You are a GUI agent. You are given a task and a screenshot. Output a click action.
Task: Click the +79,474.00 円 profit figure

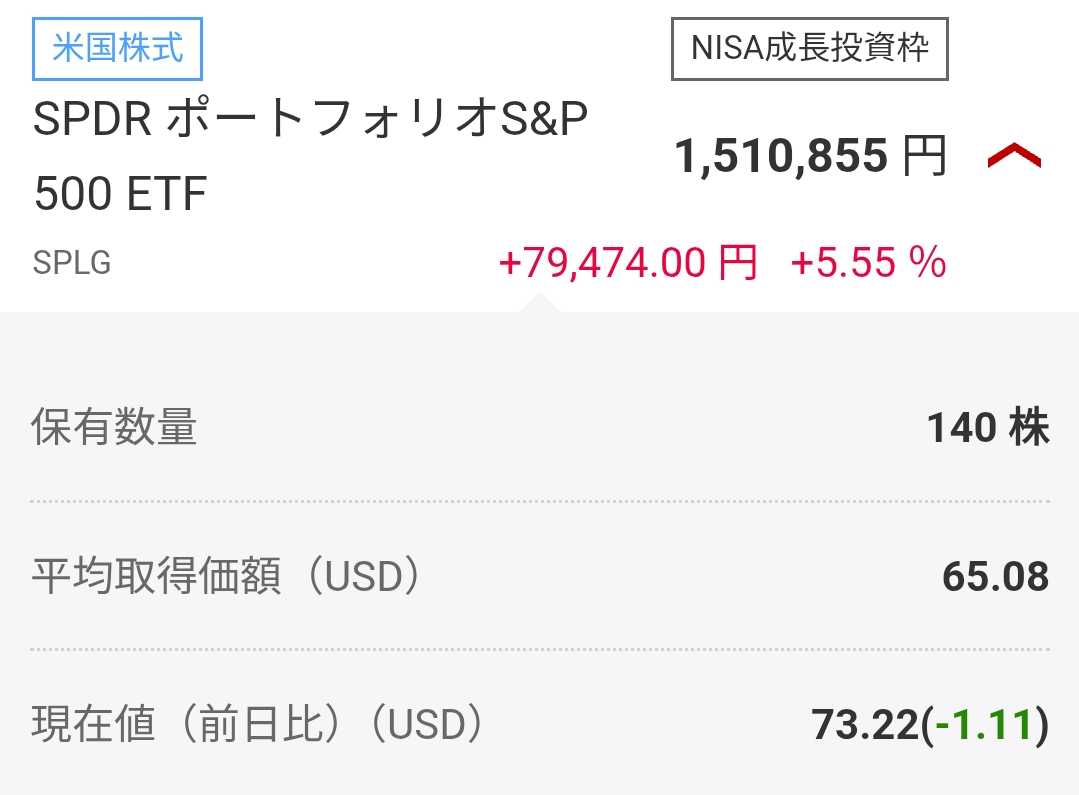pyautogui.click(x=627, y=263)
